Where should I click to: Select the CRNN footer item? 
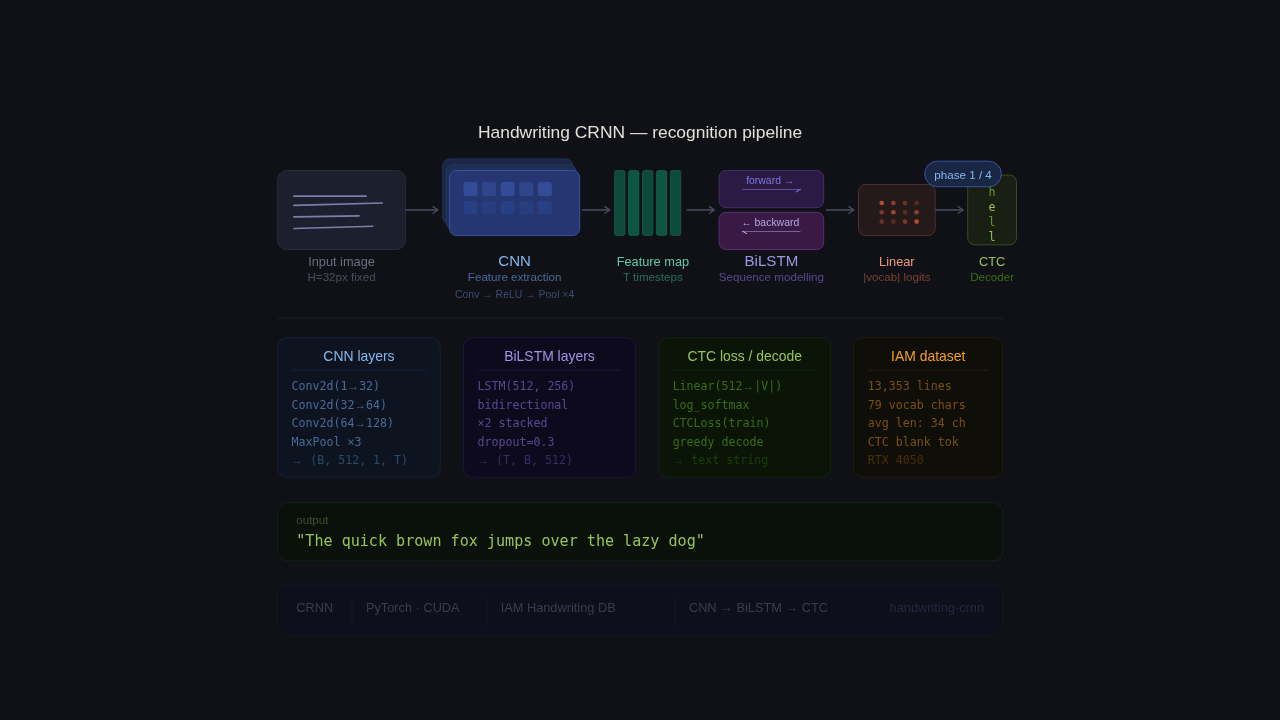[314, 608]
